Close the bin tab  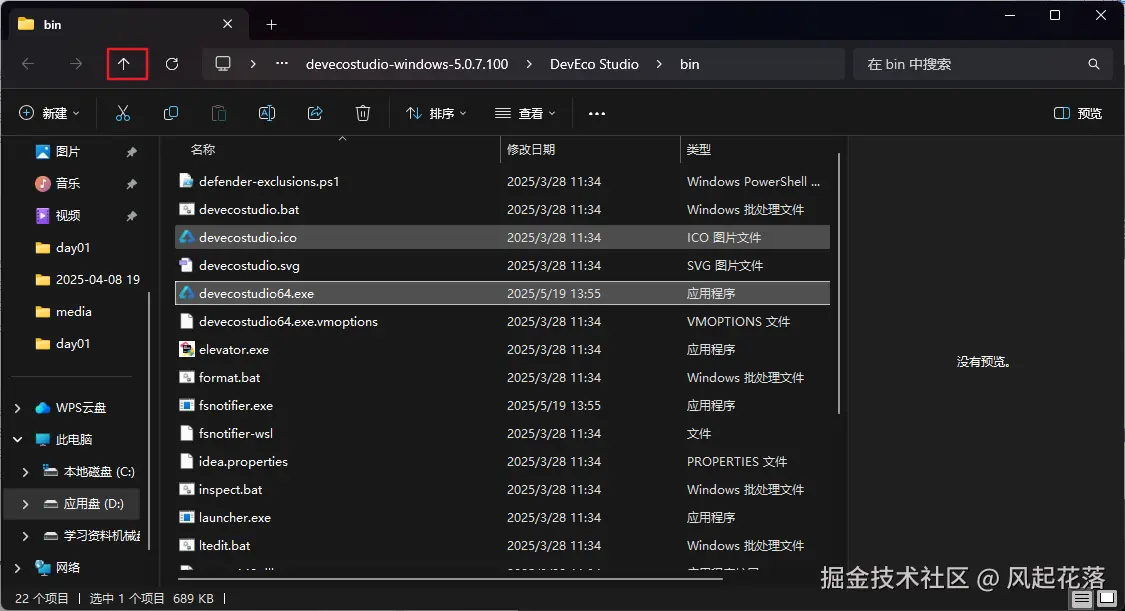click(x=227, y=24)
